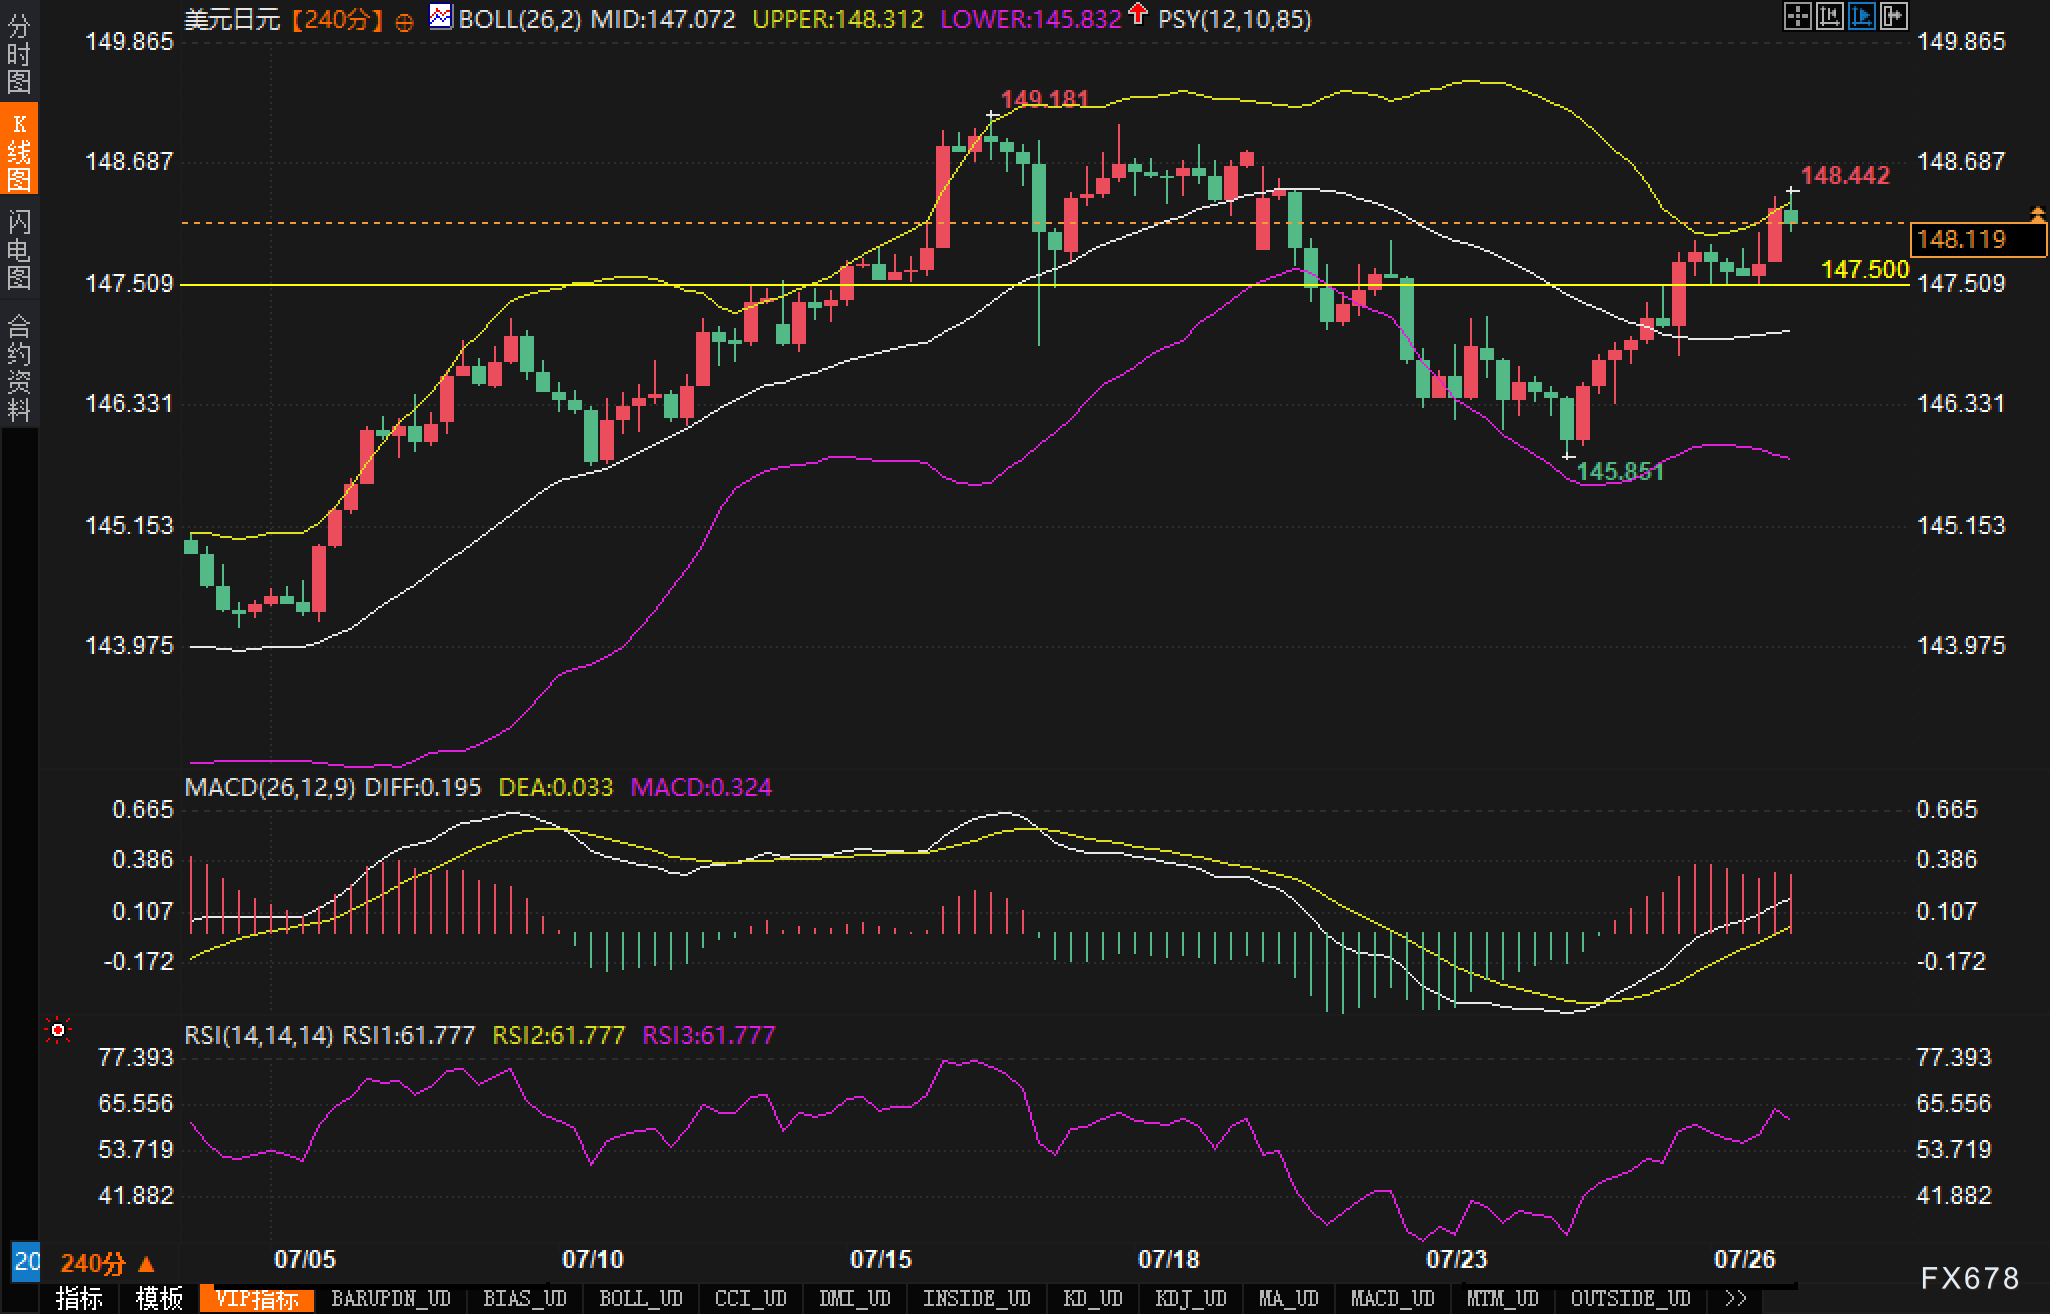Viewport: 2050px width, 1314px height.
Task: Click the red up arrow beside LOWER value
Action: point(1138,14)
